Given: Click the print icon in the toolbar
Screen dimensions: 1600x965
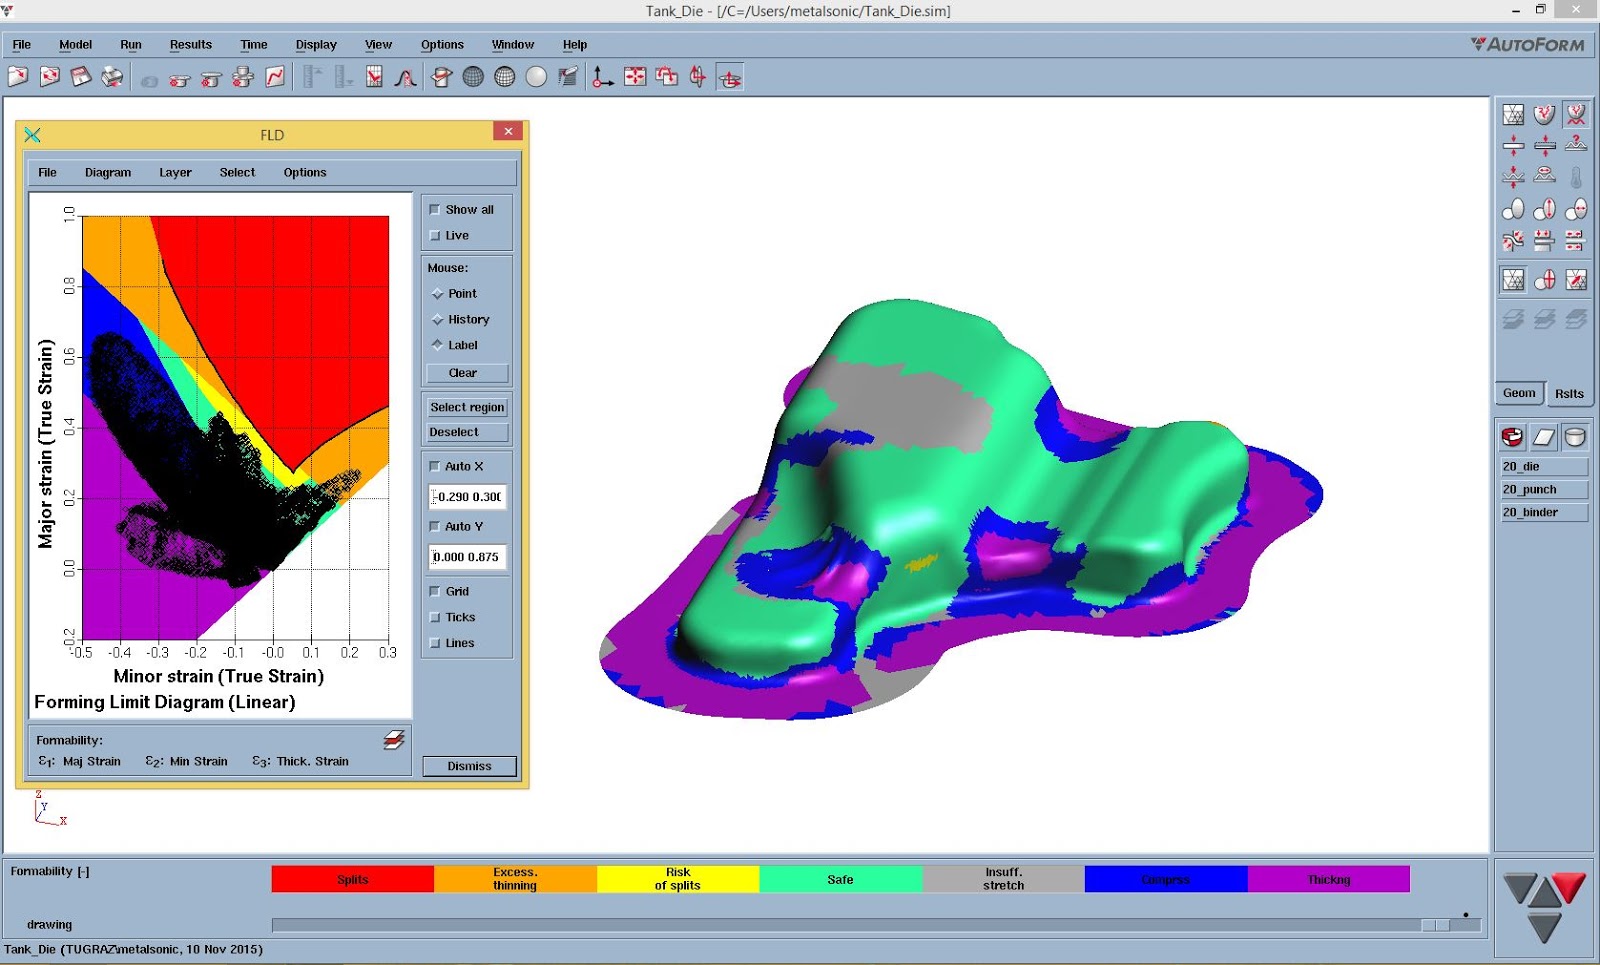Looking at the screenshot, I should pos(112,76).
